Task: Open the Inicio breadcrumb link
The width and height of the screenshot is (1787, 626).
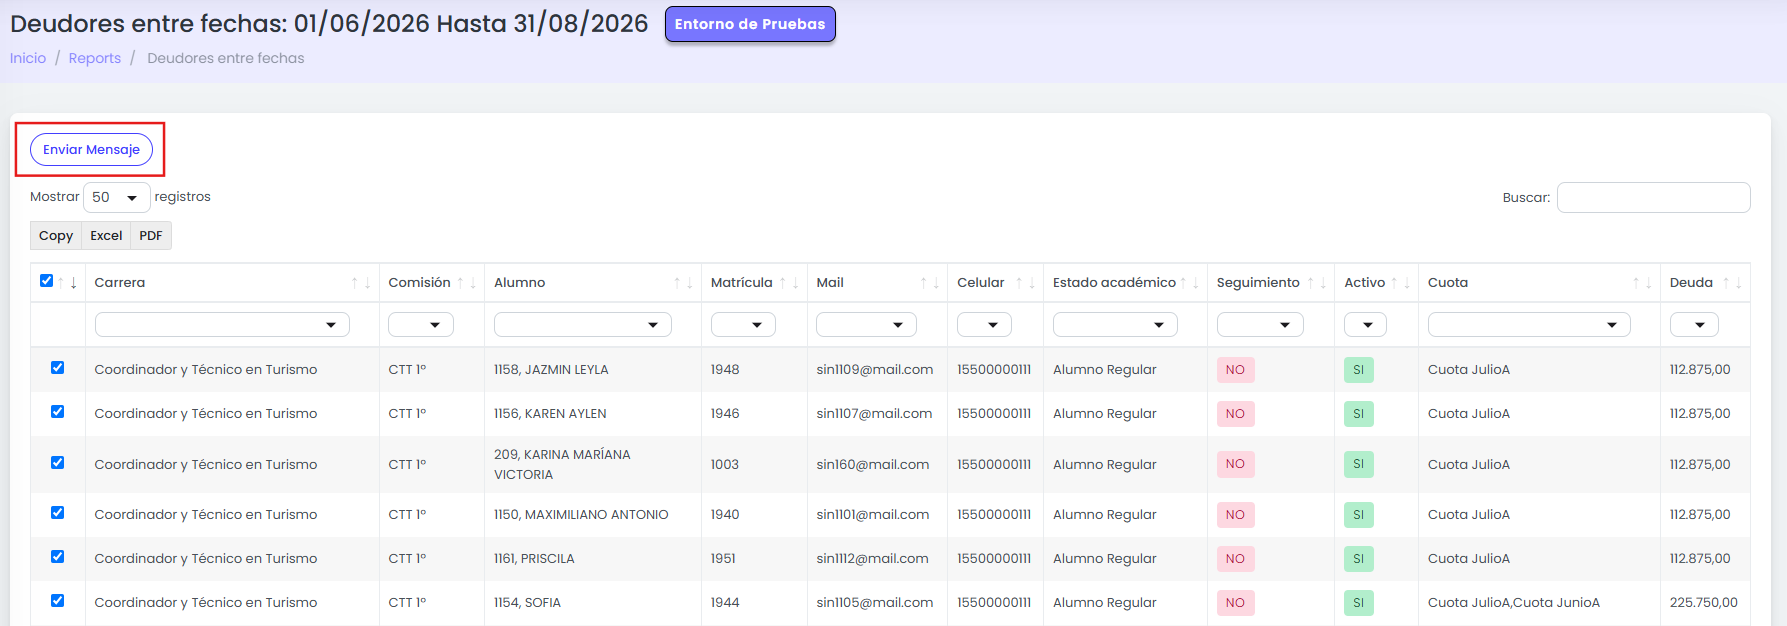Action: point(28,58)
